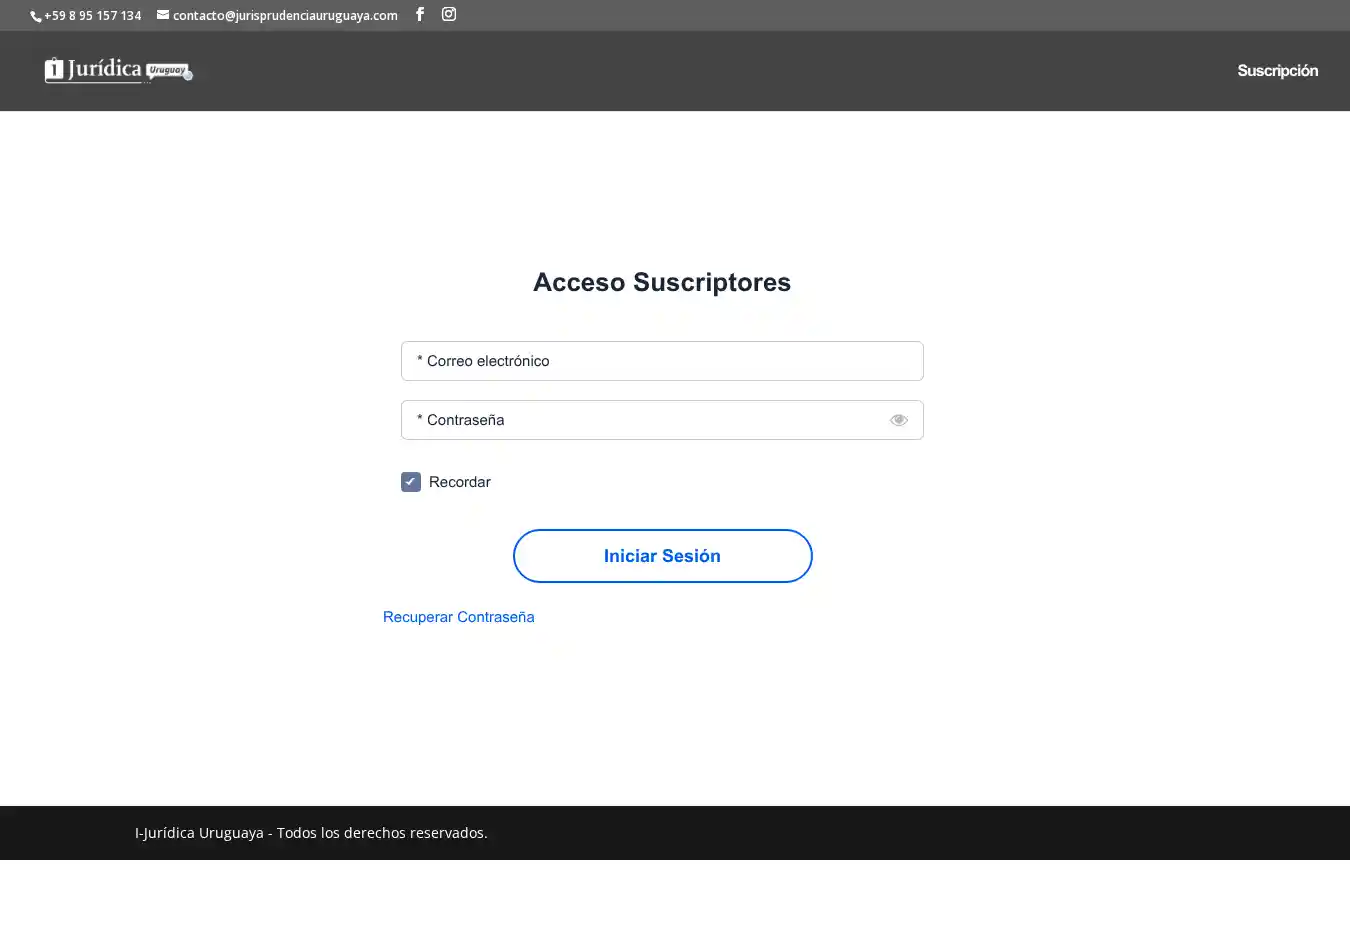Click the contacto@jurisprudenciauruguaya.com email link
Image resolution: width=1350 pixels, height=940 pixels.
[285, 15]
